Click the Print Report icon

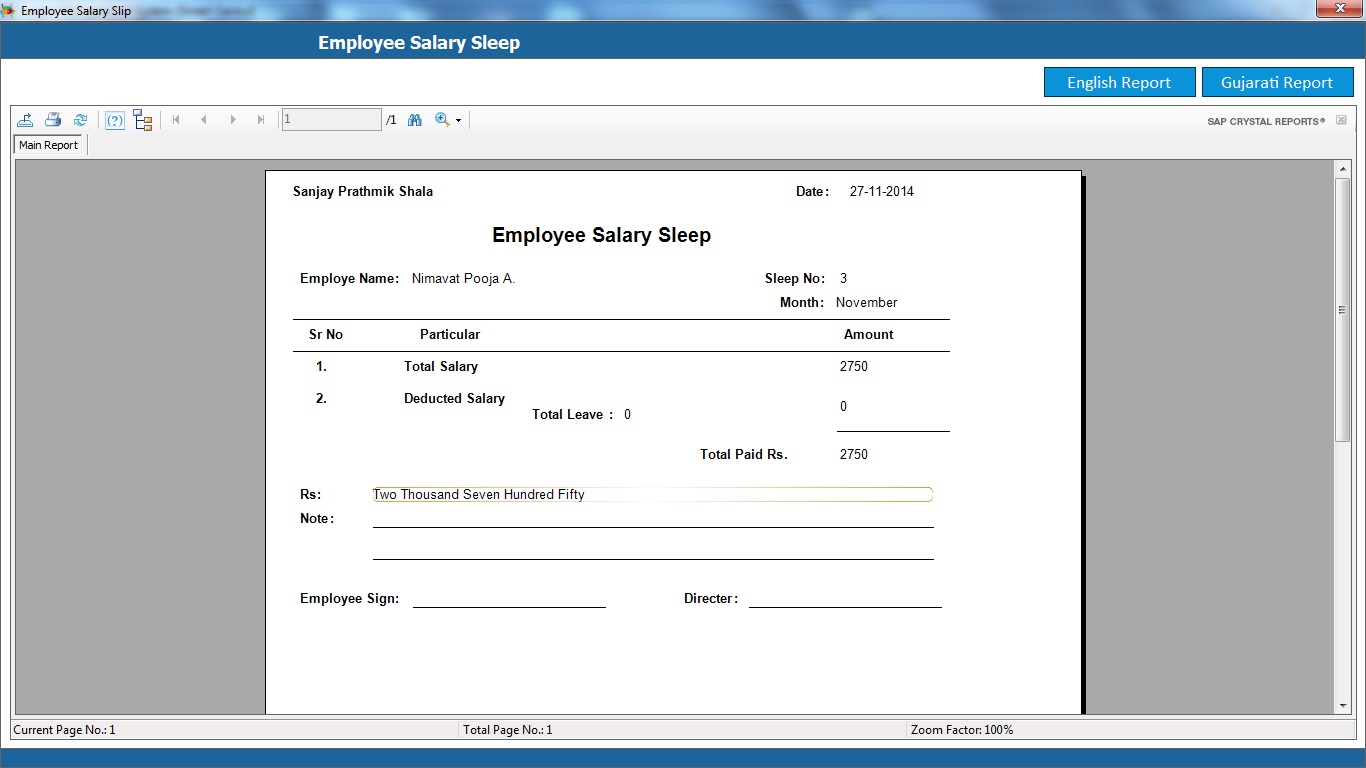coord(53,120)
